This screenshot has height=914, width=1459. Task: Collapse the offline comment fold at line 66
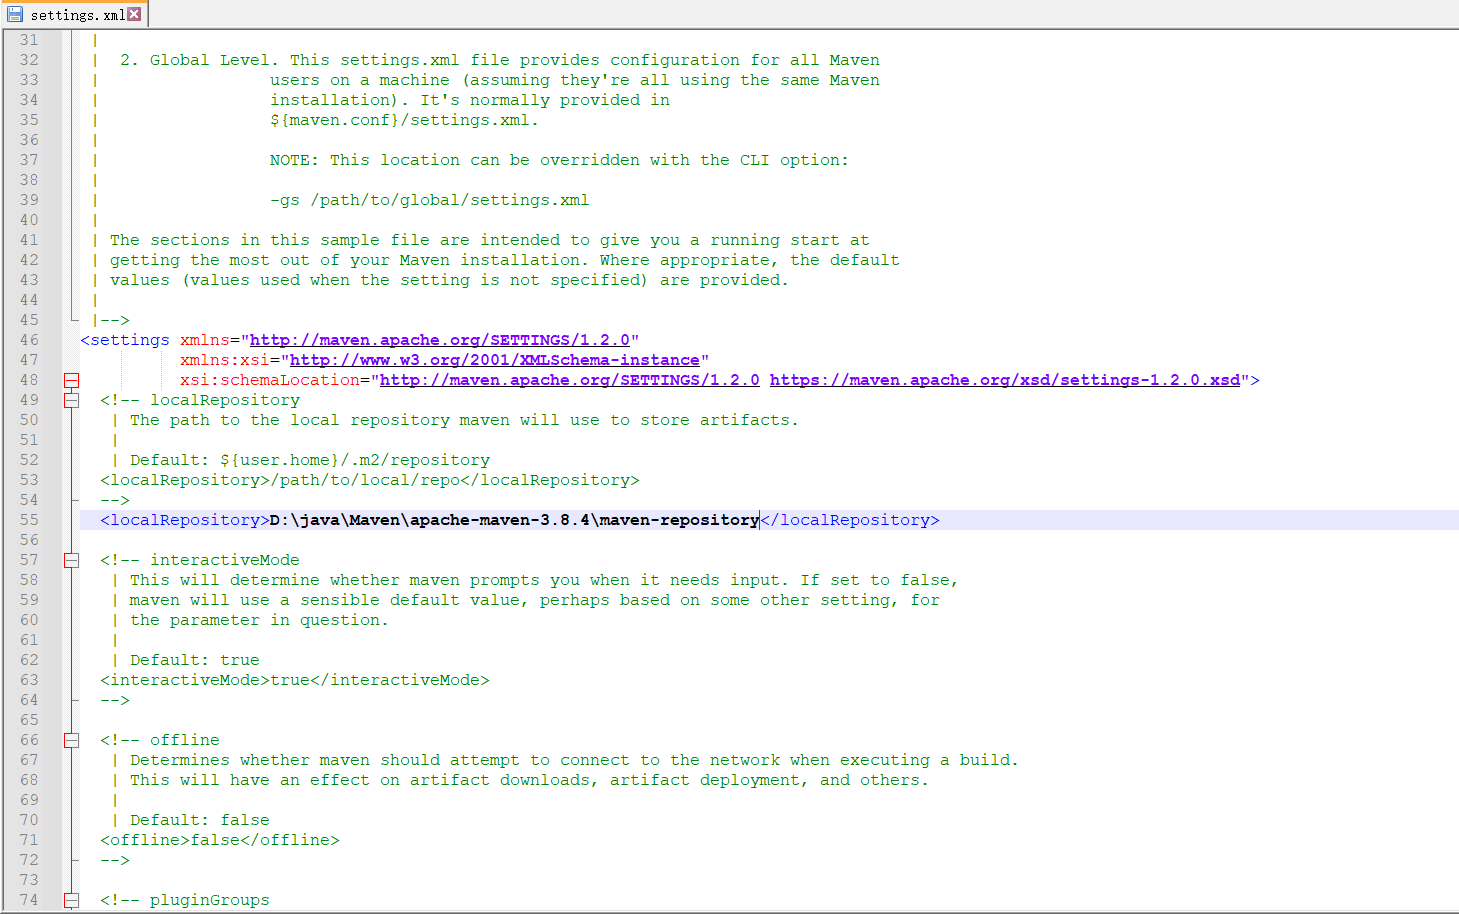71,740
